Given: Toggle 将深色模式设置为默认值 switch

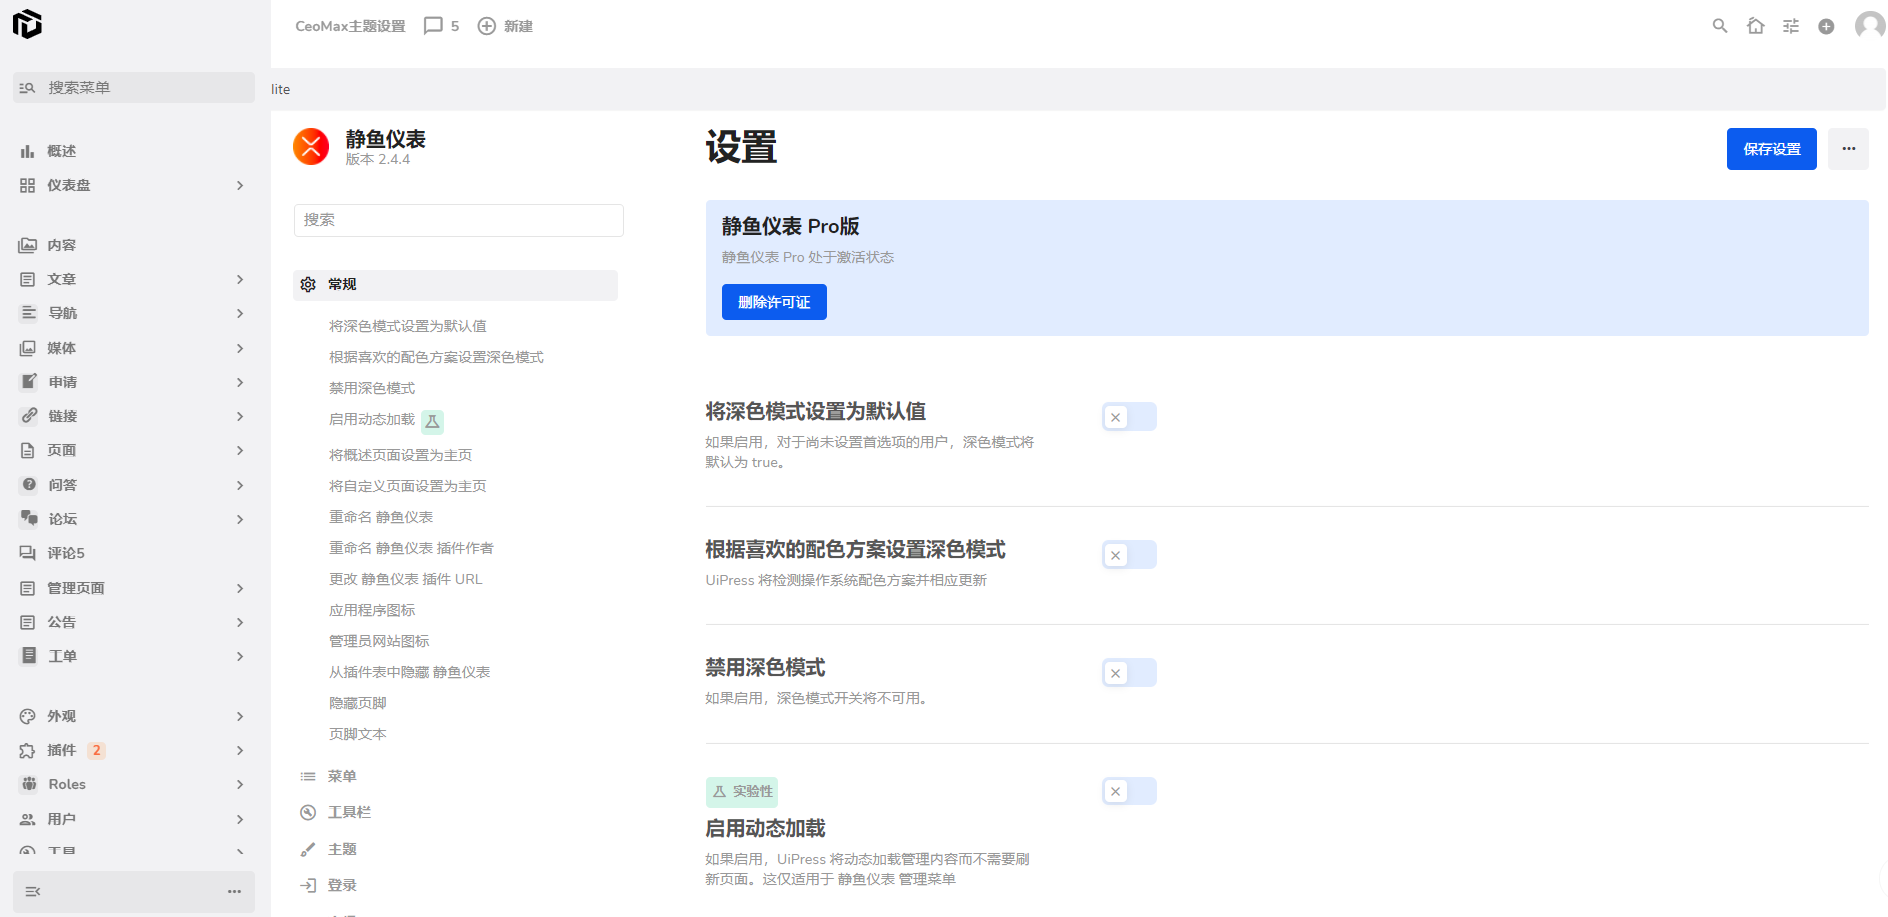Looking at the screenshot, I should click(x=1129, y=417).
